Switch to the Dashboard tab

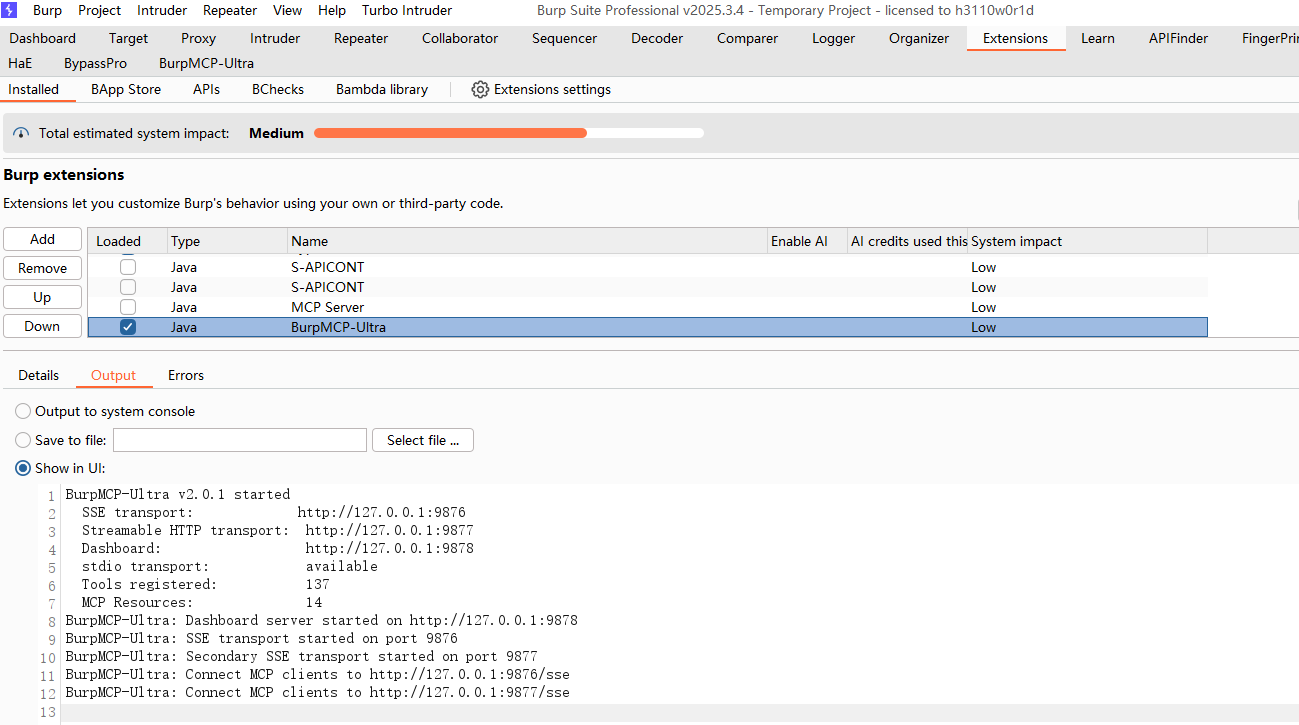pos(43,38)
